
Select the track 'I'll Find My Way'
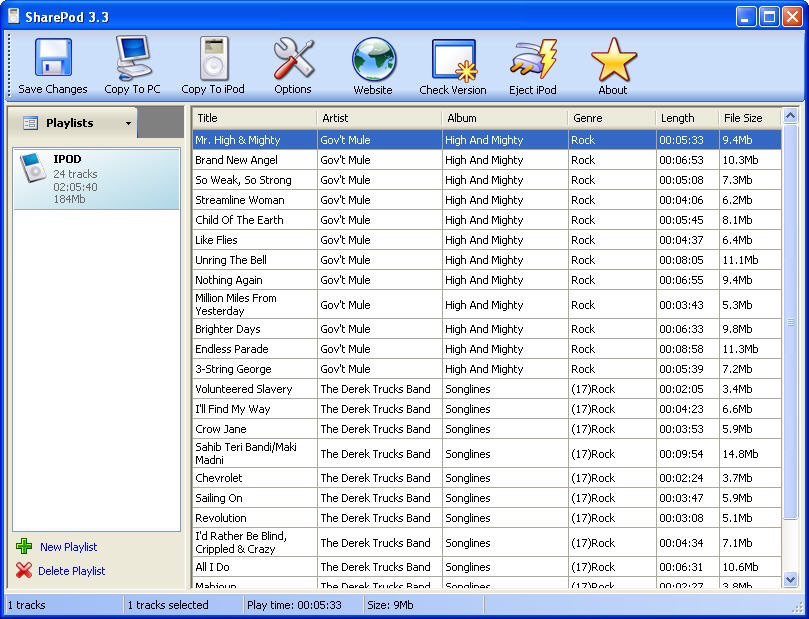[487, 409]
